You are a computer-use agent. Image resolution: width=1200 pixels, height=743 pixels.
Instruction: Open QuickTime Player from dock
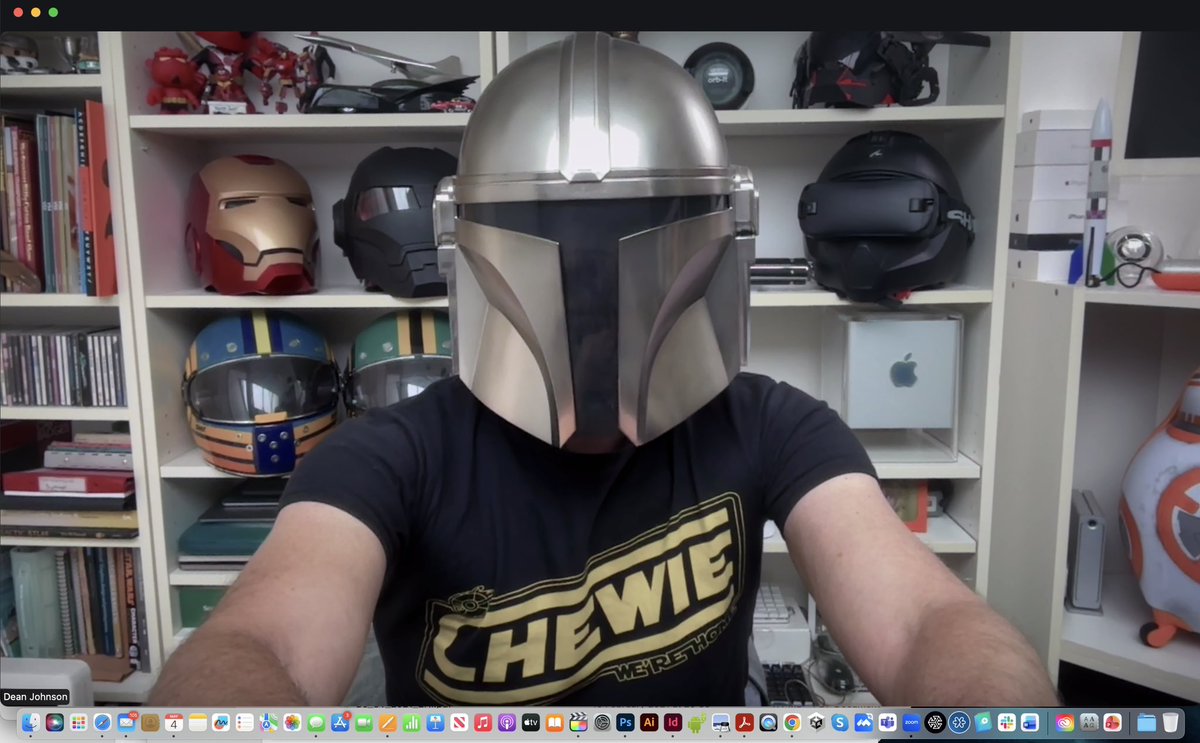[x=768, y=722]
